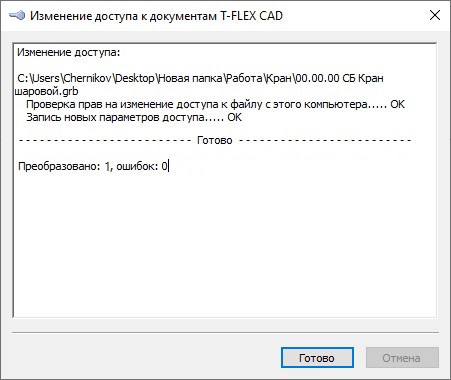This screenshot has height=380, width=451.
Task: Place cursor in 'Преобразовано: 1' result line
Action: [64, 166]
